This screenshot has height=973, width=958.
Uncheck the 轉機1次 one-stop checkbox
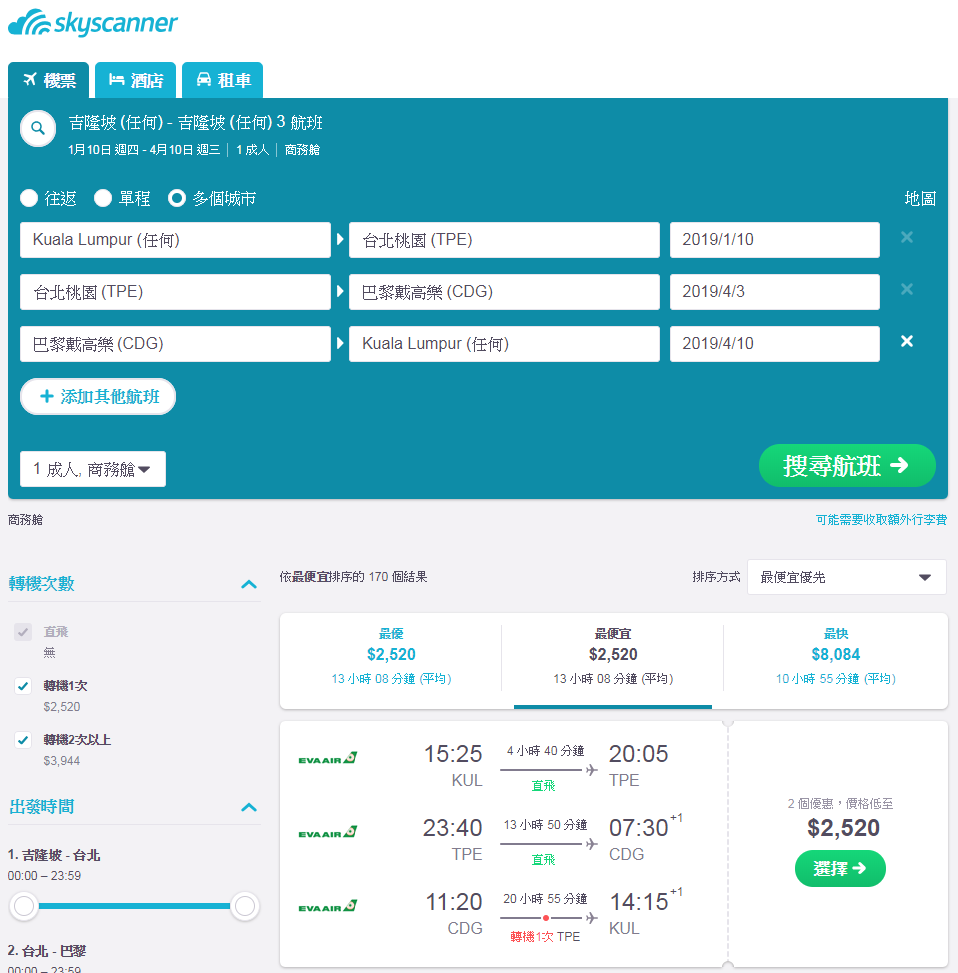tap(23, 686)
